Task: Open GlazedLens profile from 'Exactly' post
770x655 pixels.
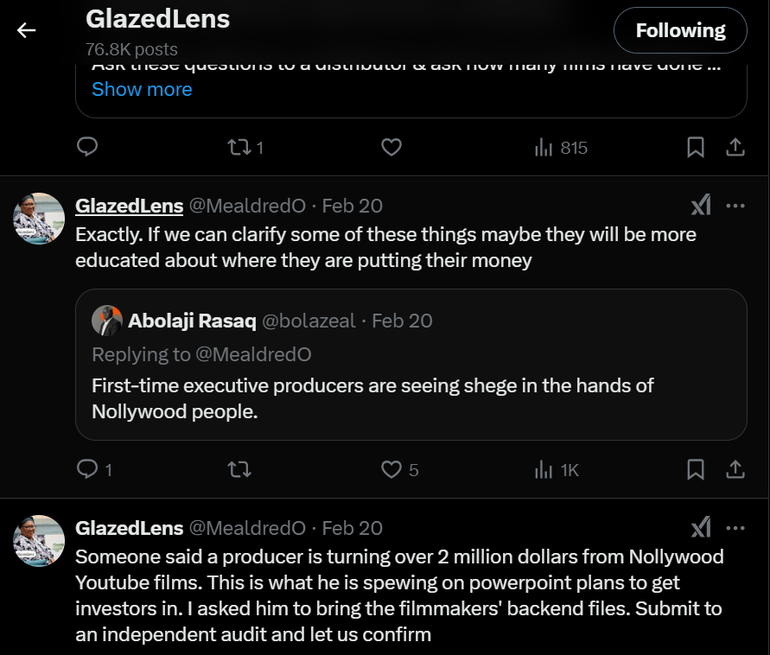Action: tap(129, 205)
